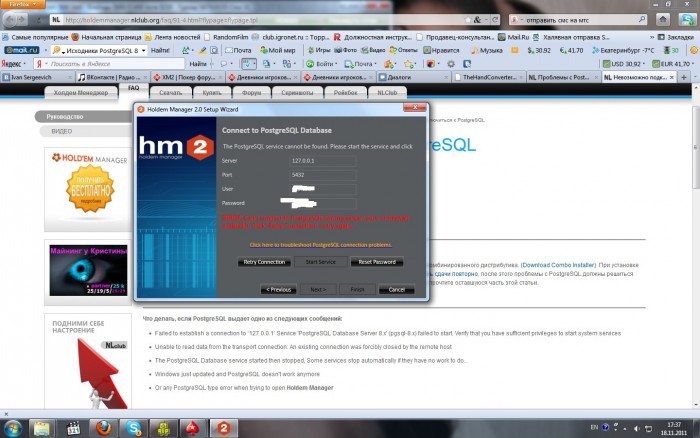The image size is (700, 438).
Task: Open Firefox home page icon
Action: [663, 20]
